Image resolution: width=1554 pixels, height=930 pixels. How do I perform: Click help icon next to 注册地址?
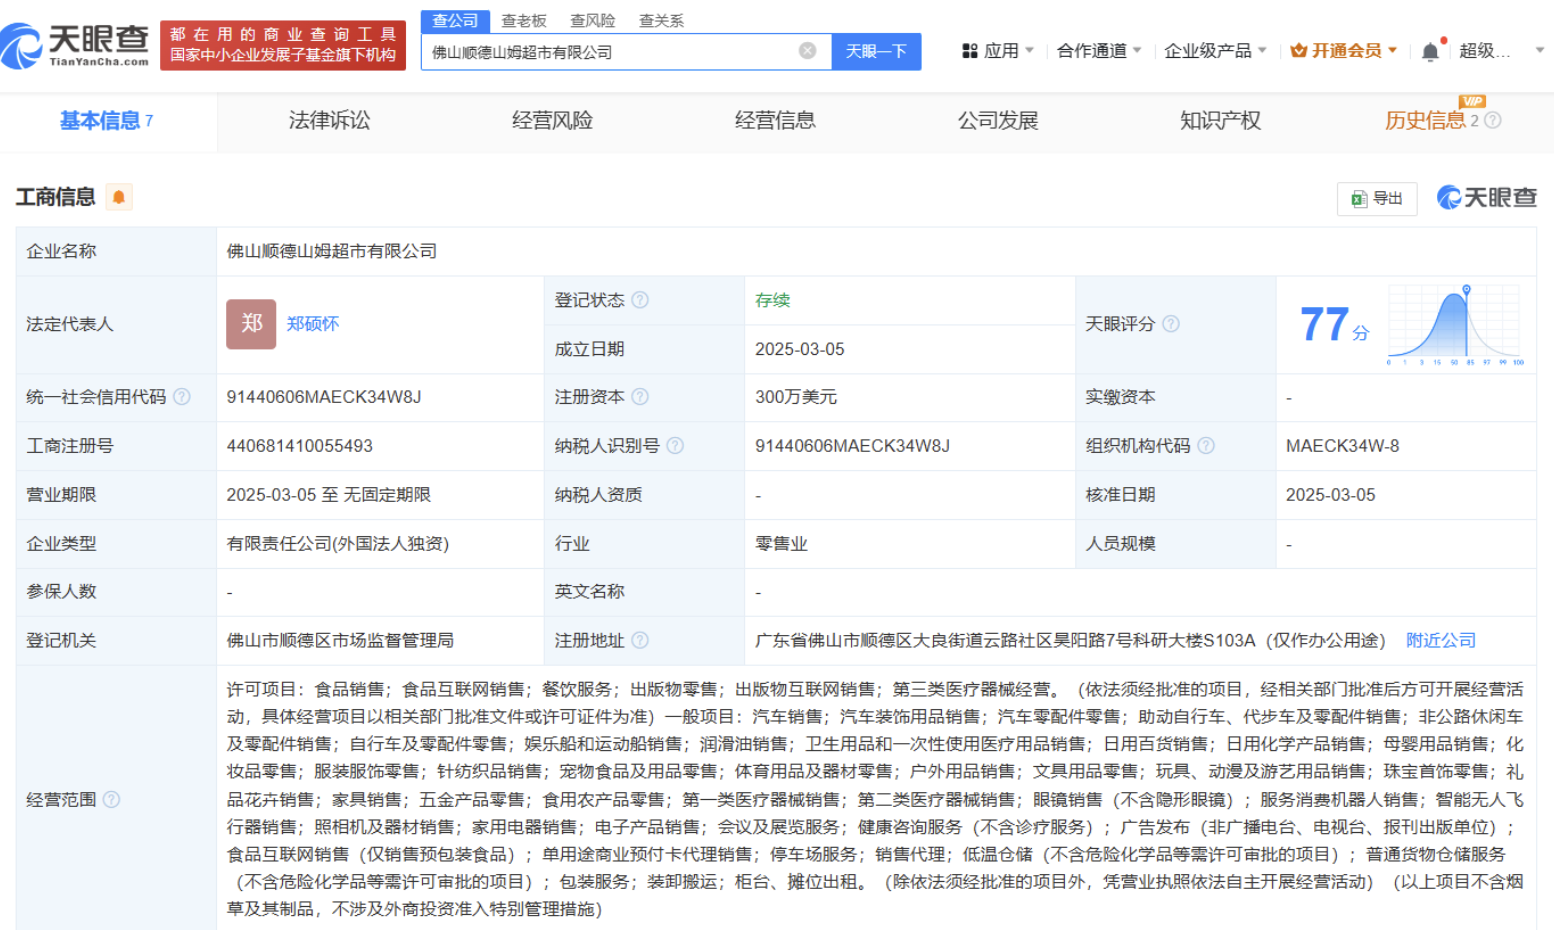click(641, 640)
